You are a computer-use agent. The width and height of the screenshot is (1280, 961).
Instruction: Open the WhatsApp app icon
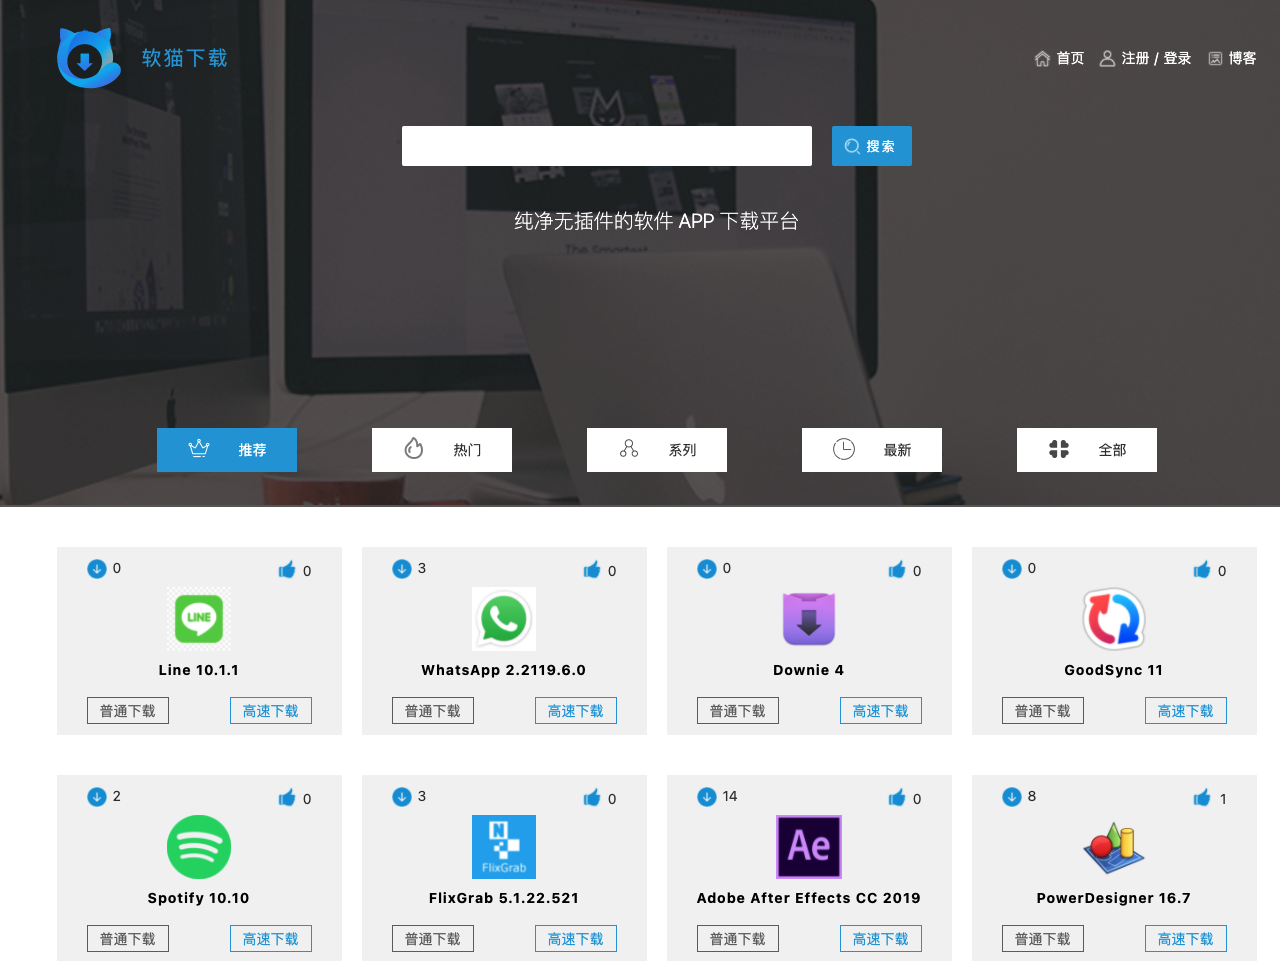[x=504, y=619]
